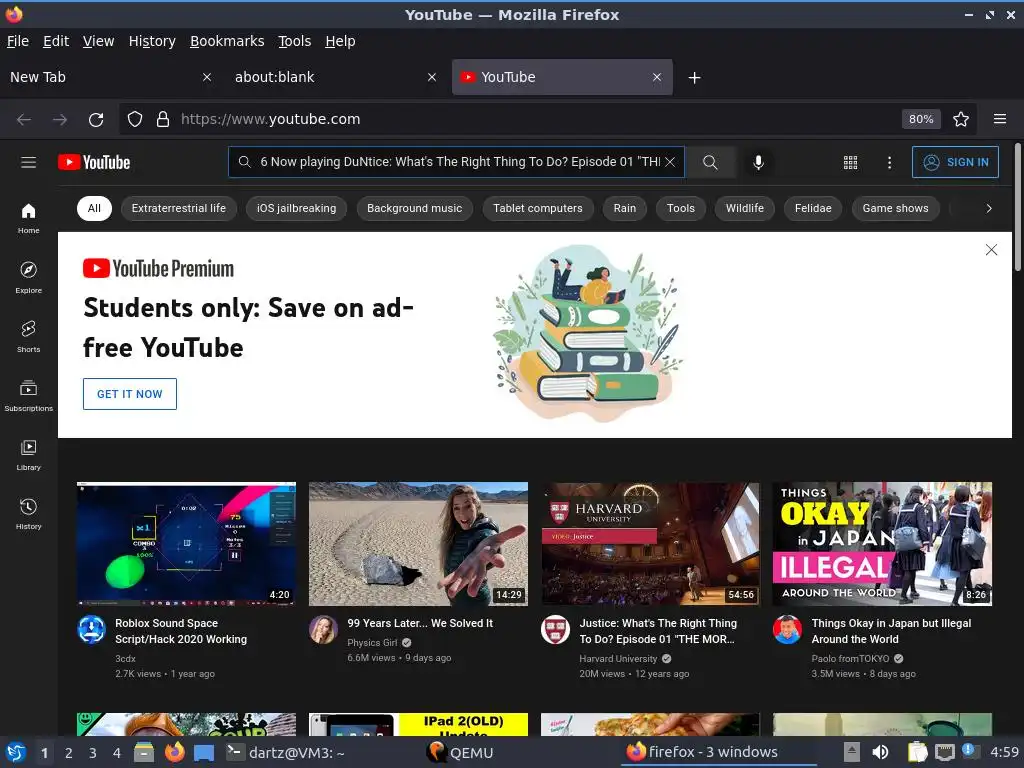Show more filter chips with right chevron

point(989,208)
